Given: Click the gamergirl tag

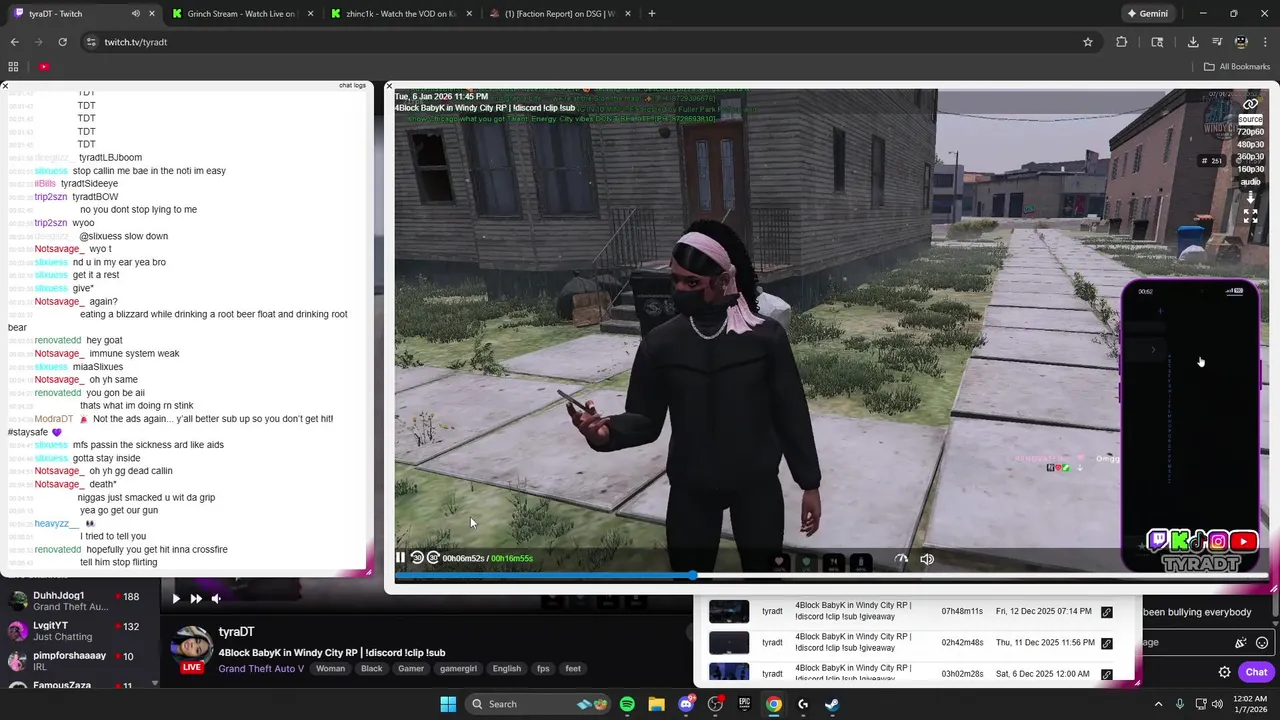Looking at the screenshot, I should click(x=458, y=668).
